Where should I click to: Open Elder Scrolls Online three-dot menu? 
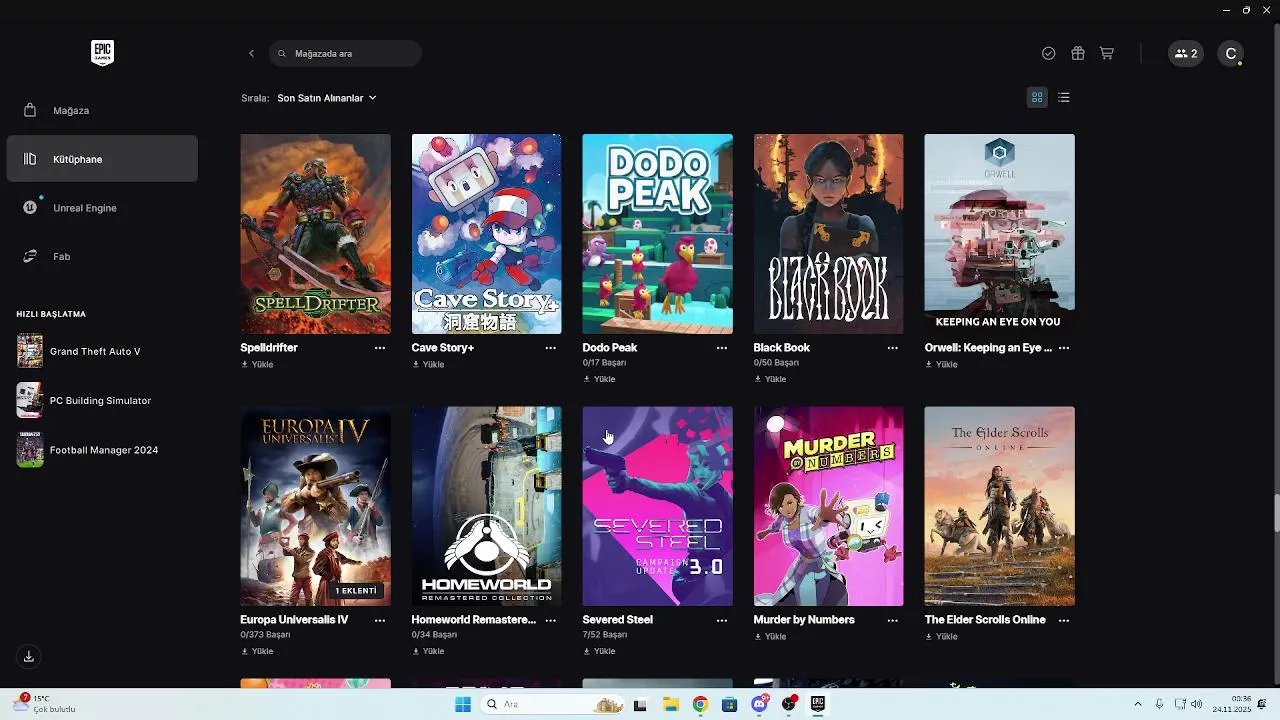1064,620
